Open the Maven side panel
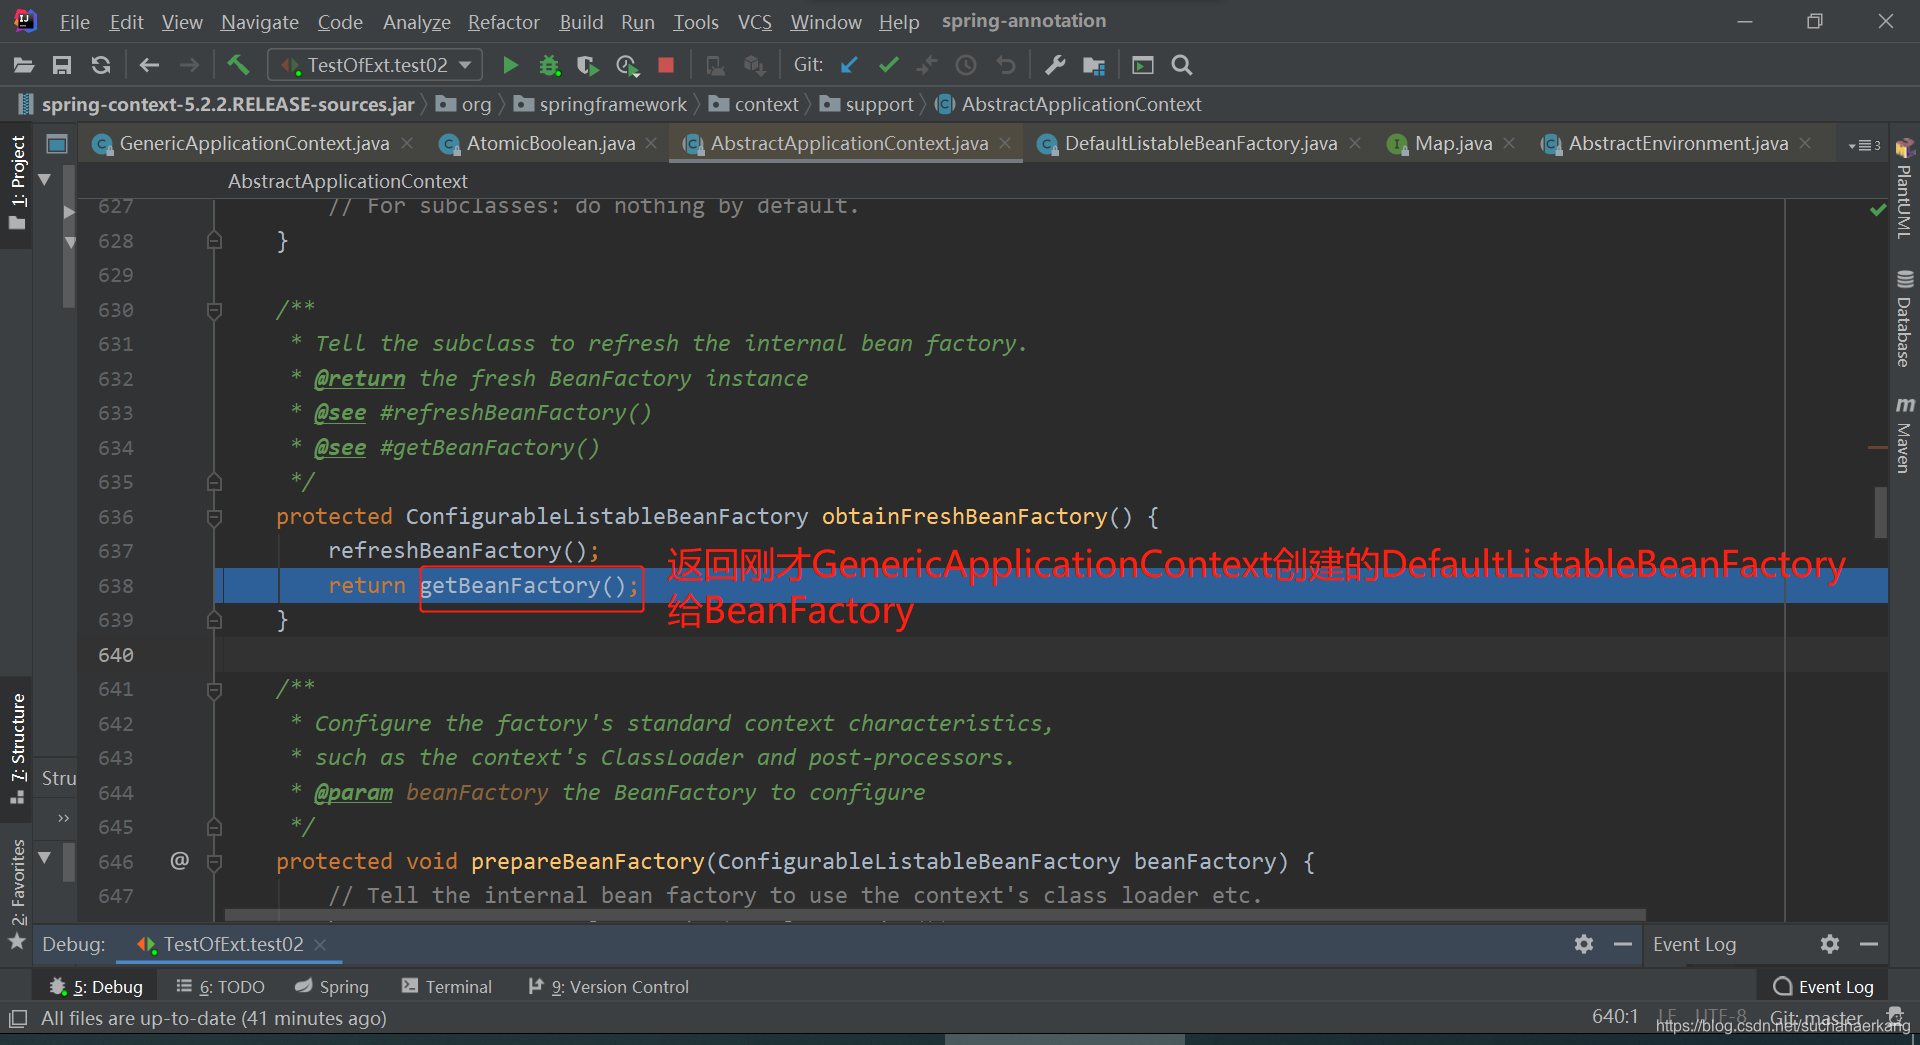Viewport: 1920px width, 1045px height. click(1904, 435)
